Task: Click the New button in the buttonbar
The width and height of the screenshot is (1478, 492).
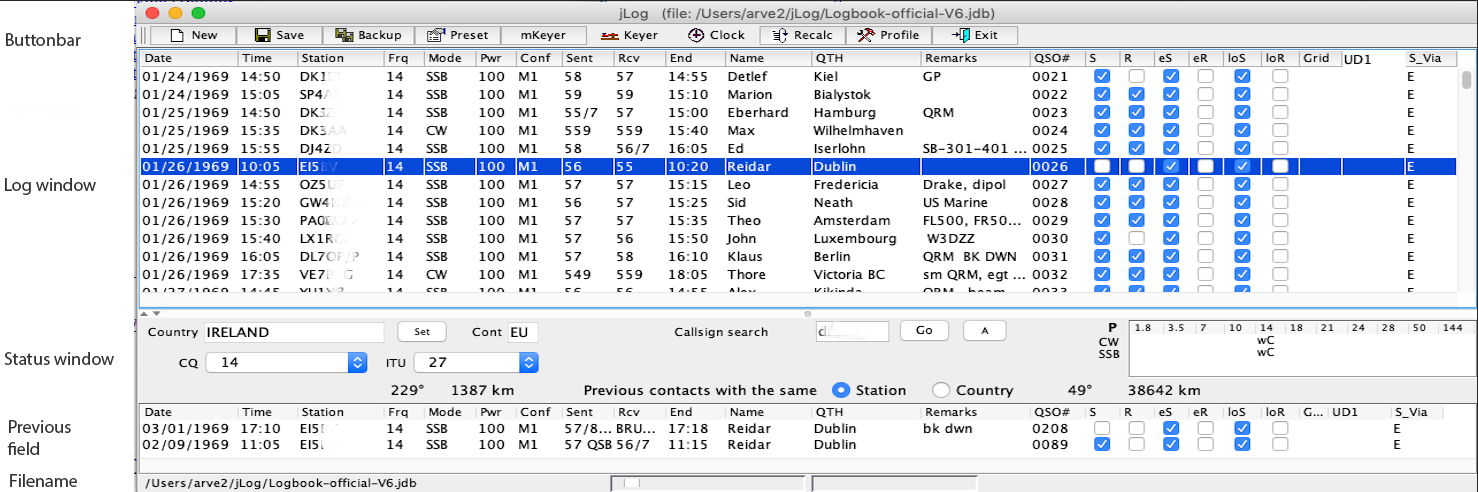Action: (x=193, y=35)
